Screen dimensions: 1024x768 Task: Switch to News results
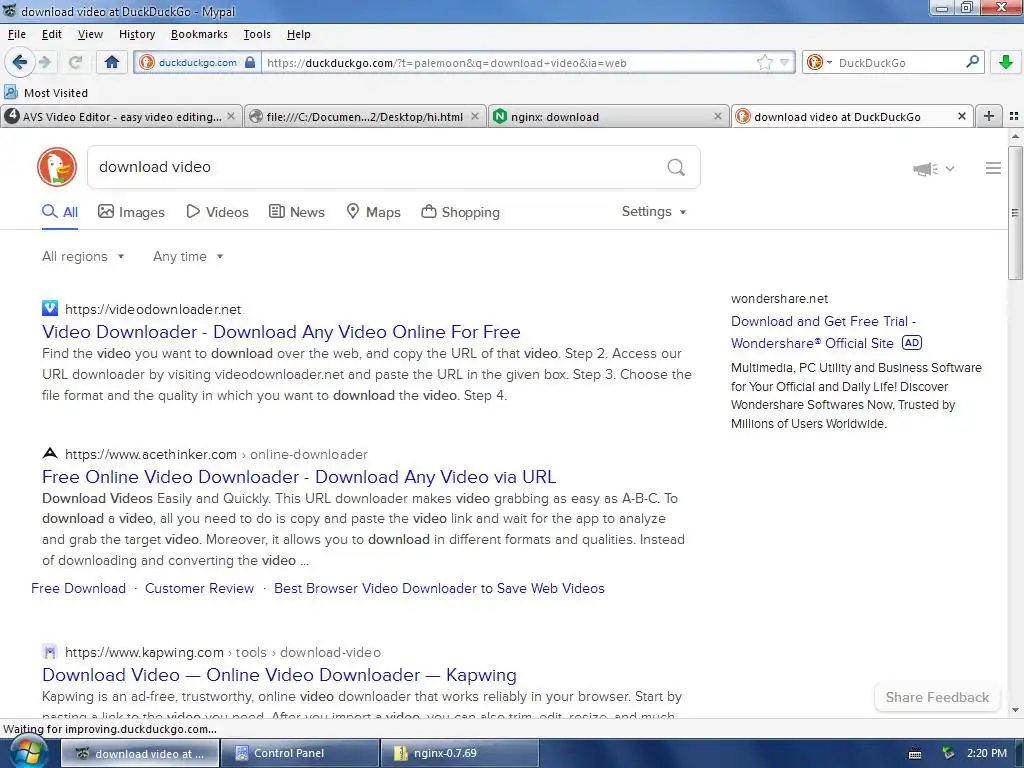(297, 212)
